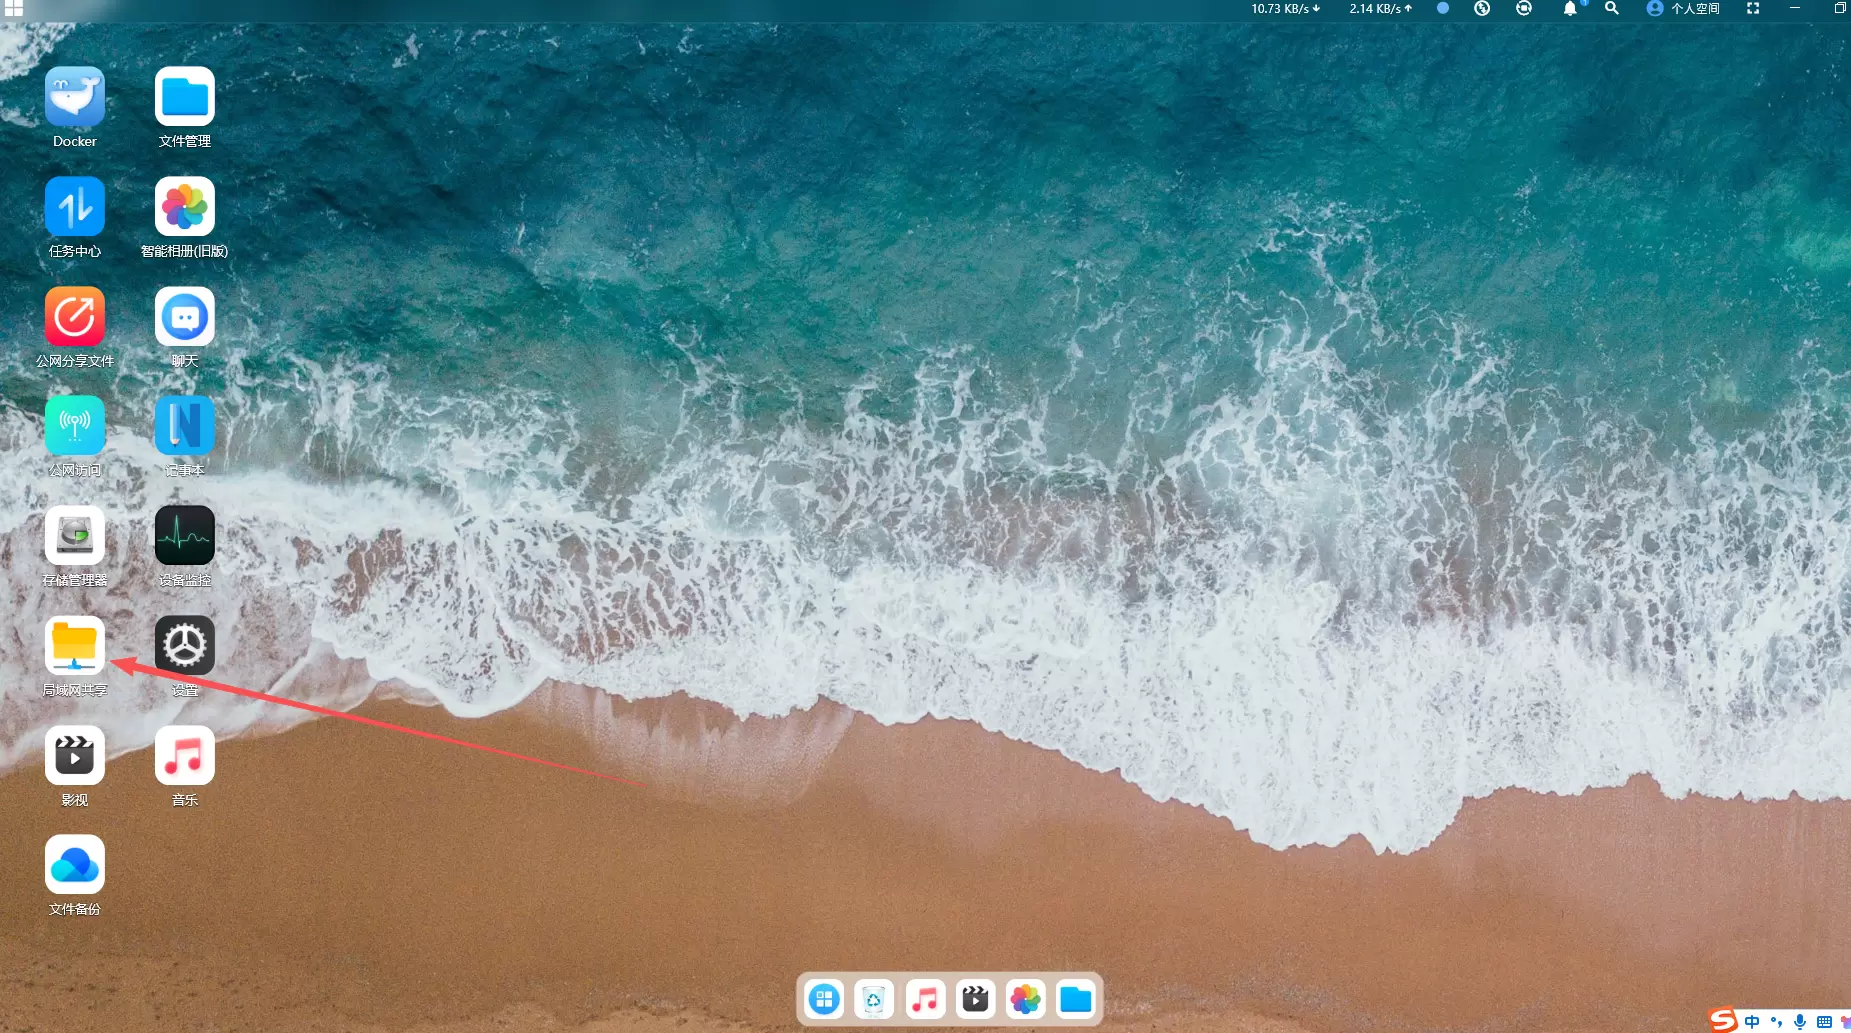Open 公网分享文件 desktop app
Image resolution: width=1851 pixels, height=1033 pixels.
[75, 317]
